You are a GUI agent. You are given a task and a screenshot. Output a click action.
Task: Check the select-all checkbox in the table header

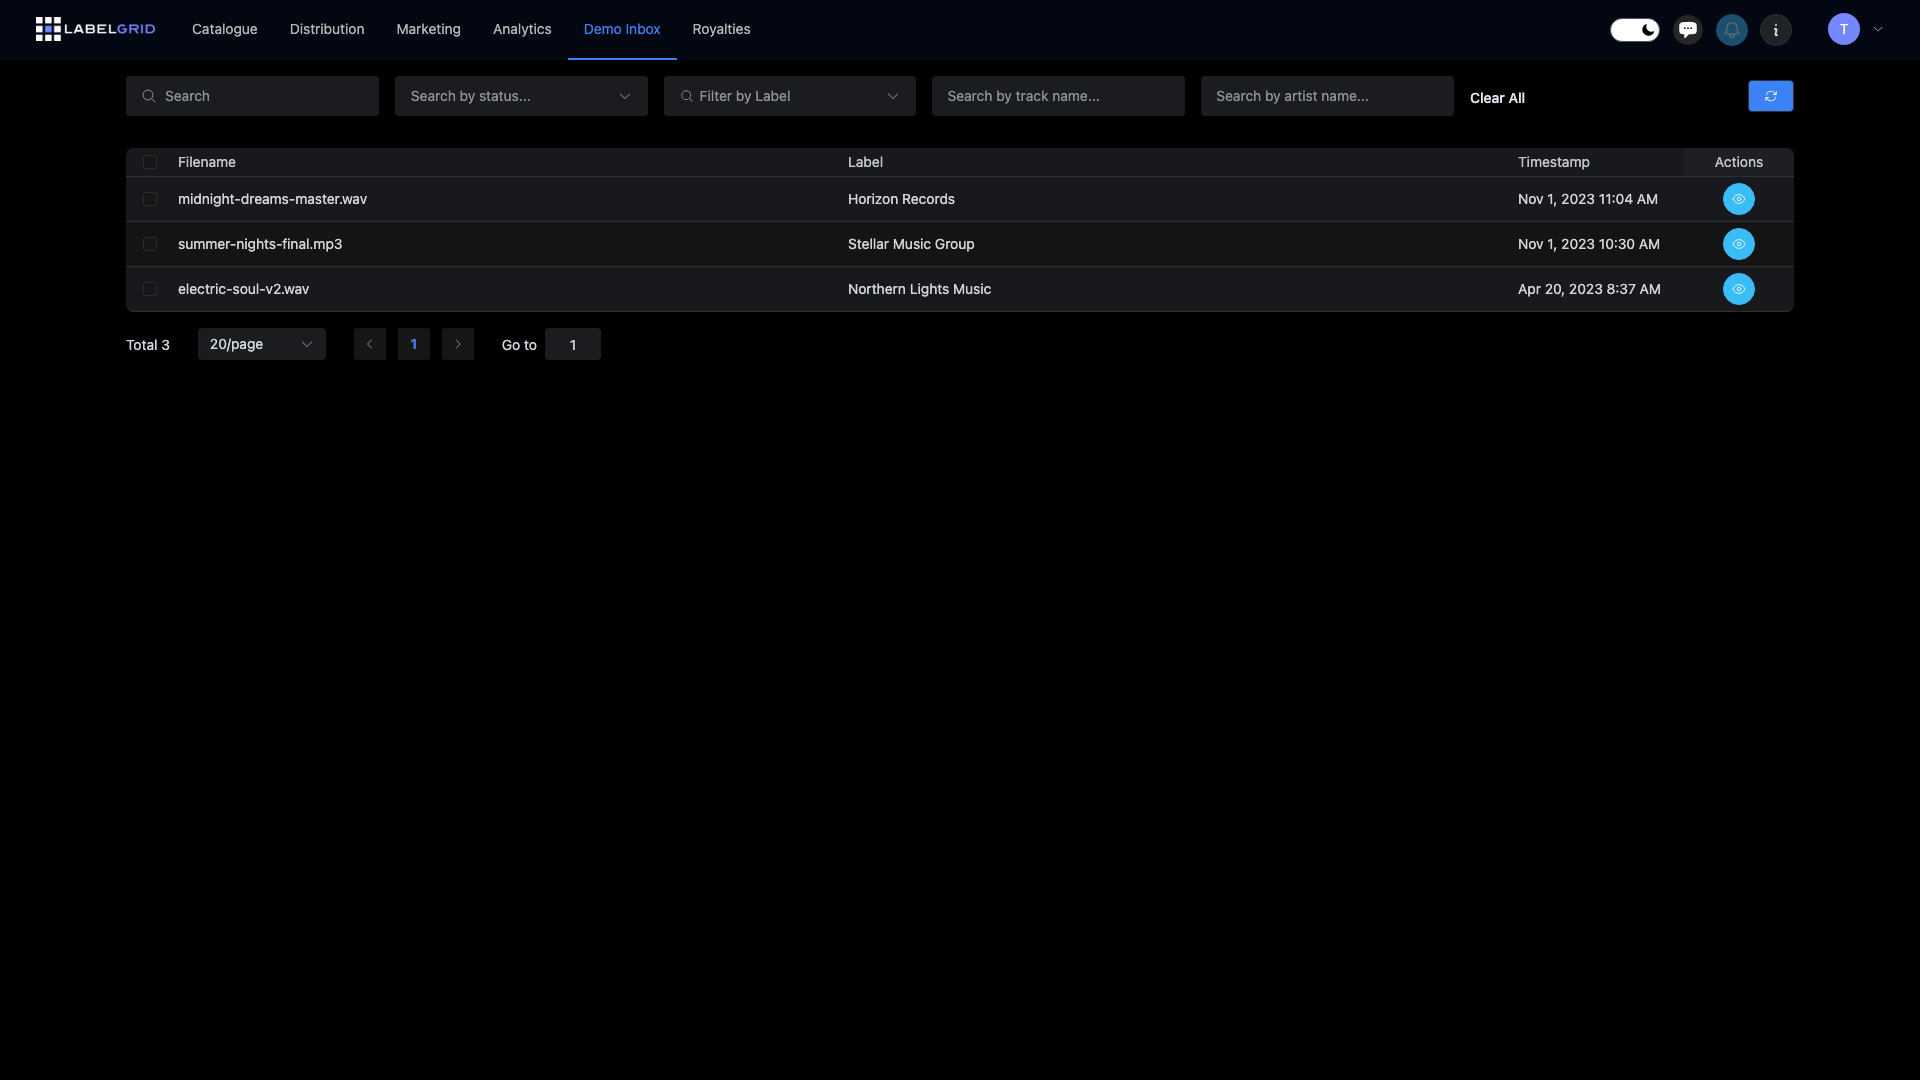pos(150,162)
